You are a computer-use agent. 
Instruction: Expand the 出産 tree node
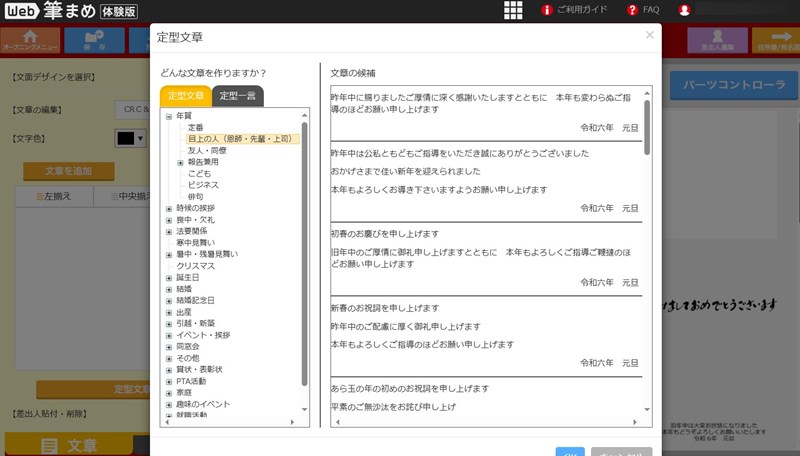click(x=169, y=312)
